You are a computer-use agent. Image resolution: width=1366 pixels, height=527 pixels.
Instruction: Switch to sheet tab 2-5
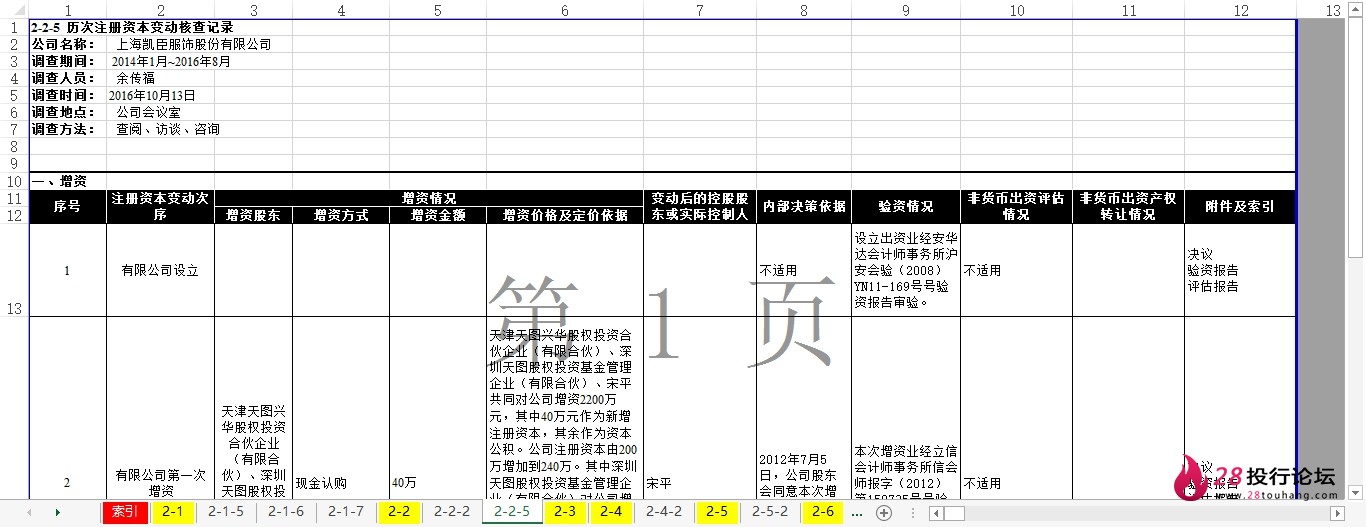[x=717, y=512]
